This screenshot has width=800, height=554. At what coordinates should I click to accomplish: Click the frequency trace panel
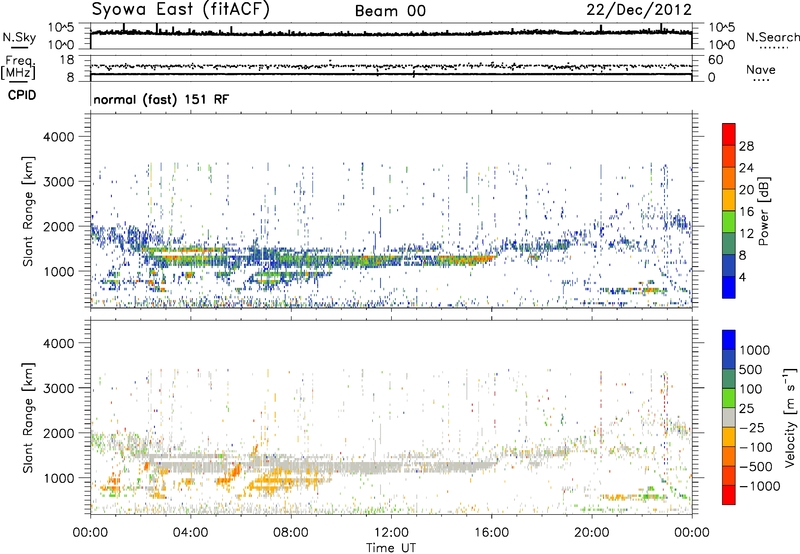click(x=391, y=68)
